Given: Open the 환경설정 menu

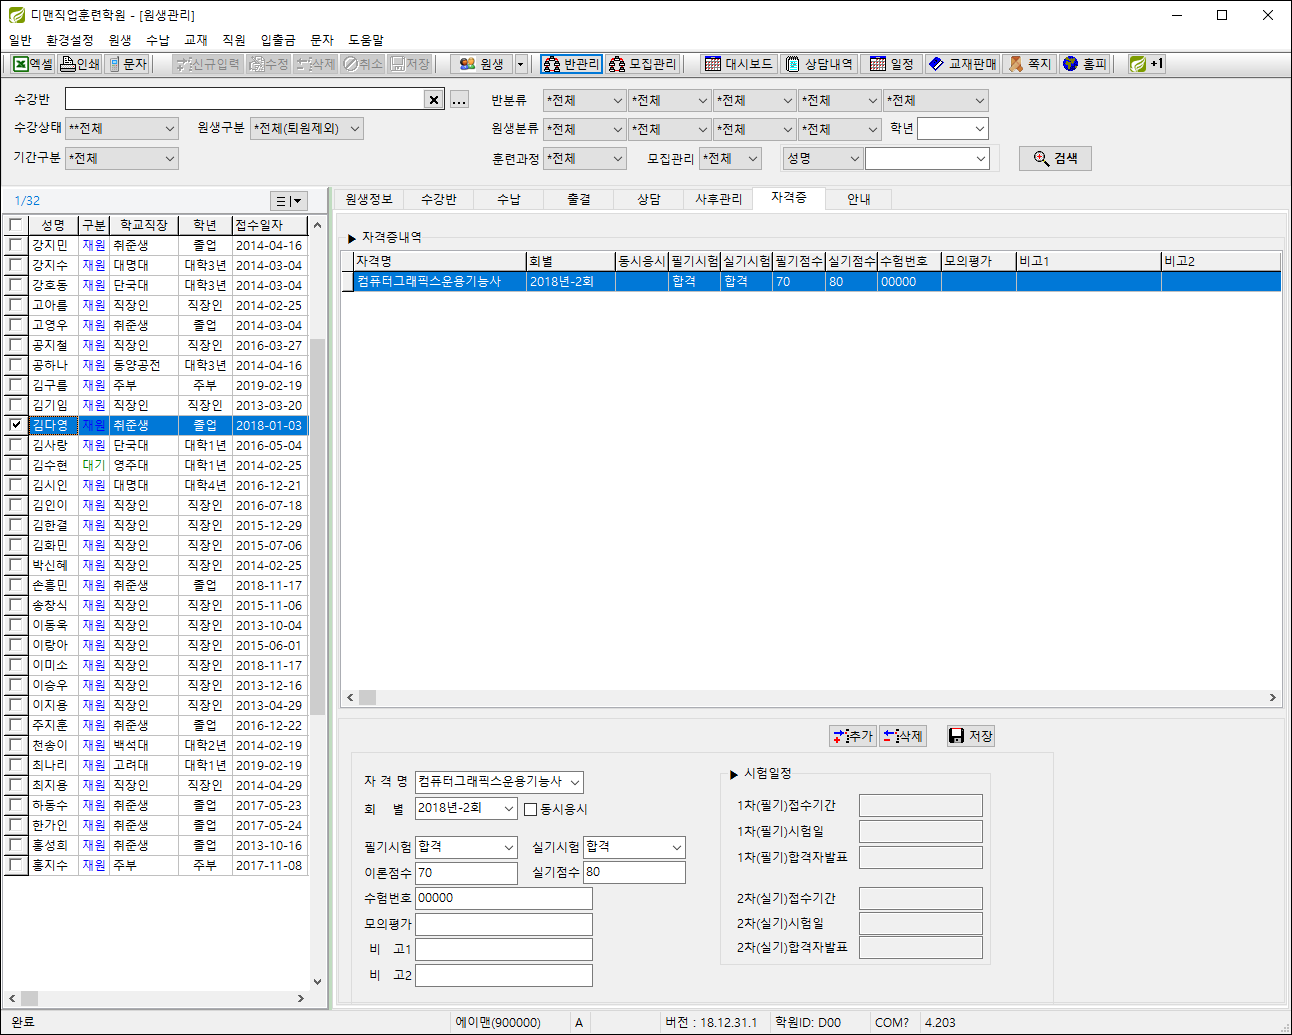Looking at the screenshot, I should [x=70, y=40].
